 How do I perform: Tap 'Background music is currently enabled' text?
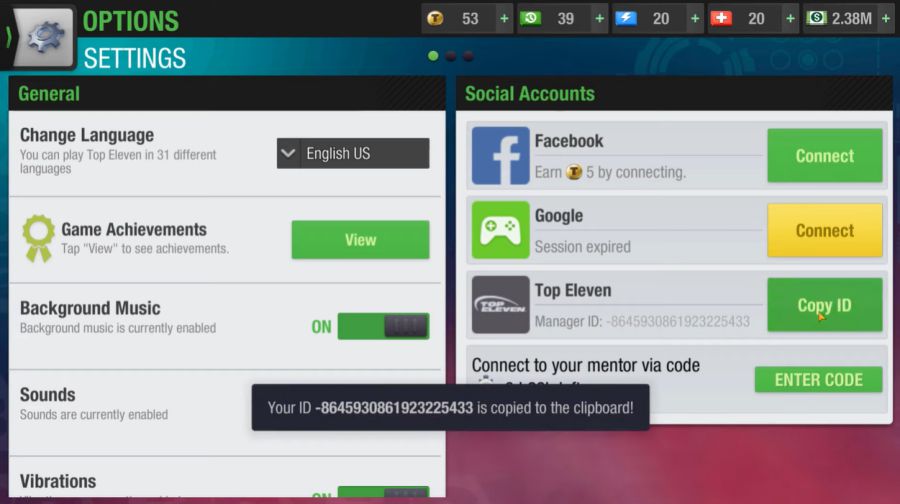(x=118, y=328)
